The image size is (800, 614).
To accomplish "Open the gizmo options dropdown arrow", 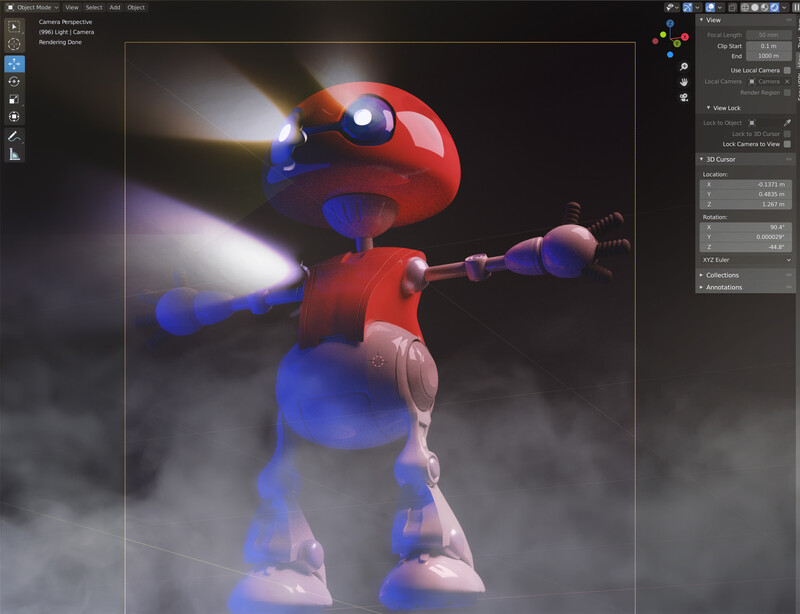I will pyautogui.click(x=697, y=8).
